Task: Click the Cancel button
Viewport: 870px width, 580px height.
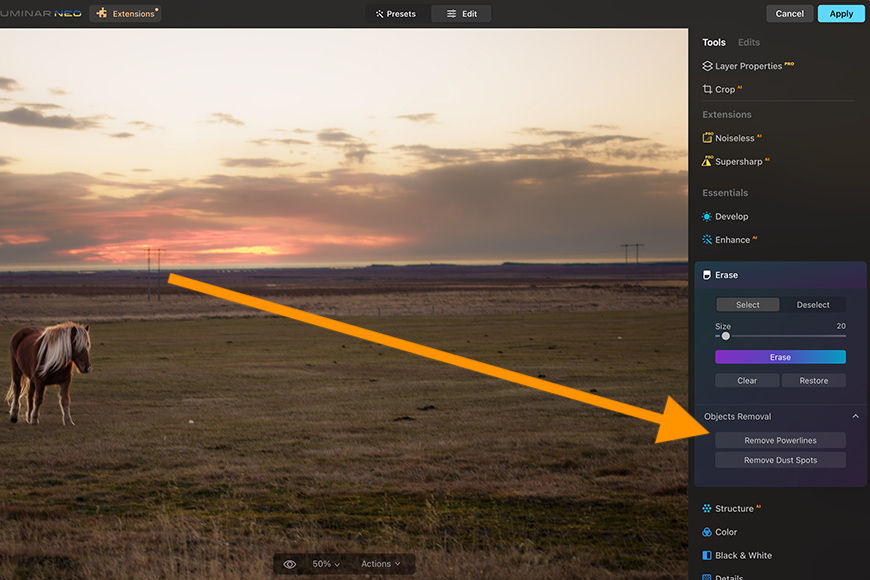Action: tap(790, 13)
